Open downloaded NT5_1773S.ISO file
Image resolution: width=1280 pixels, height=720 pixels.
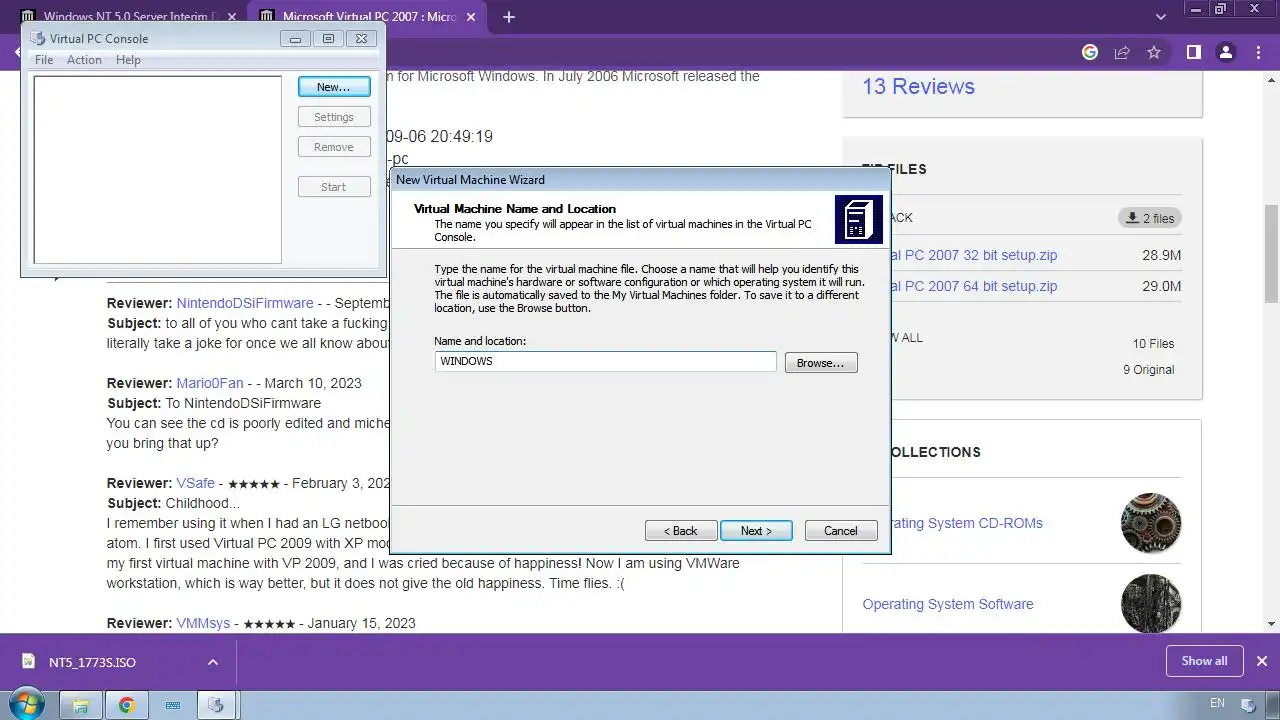pyautogui.click(x=92, y=662)
